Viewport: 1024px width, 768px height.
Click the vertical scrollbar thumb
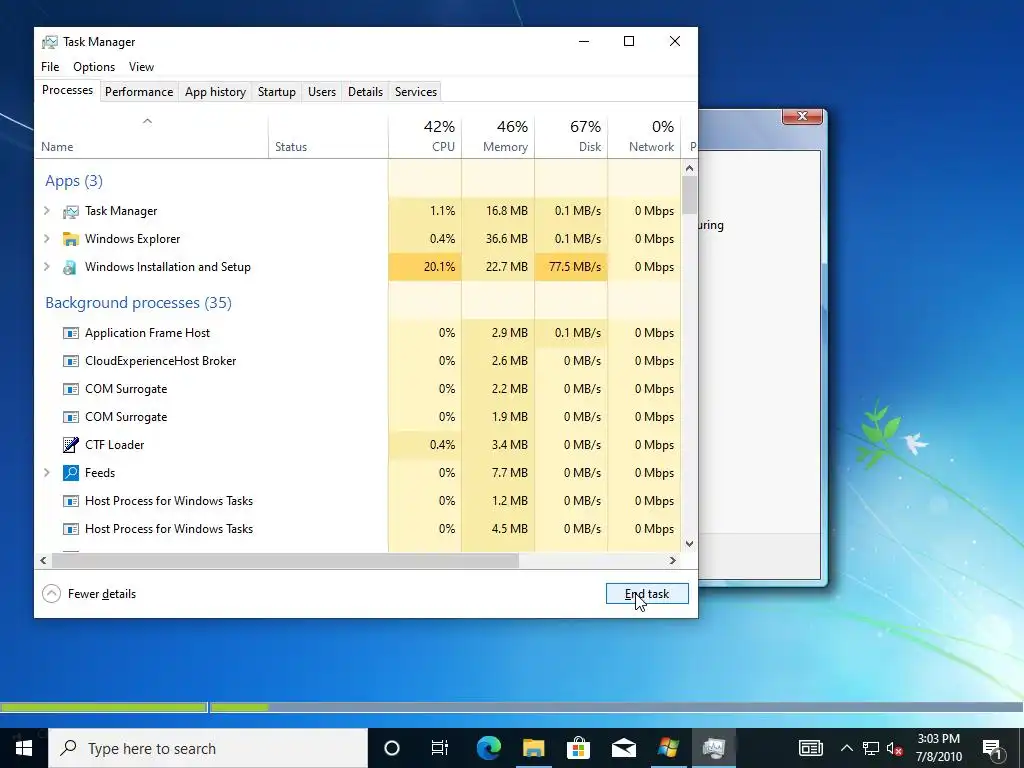pyautogui.click(x=690, y=195)
